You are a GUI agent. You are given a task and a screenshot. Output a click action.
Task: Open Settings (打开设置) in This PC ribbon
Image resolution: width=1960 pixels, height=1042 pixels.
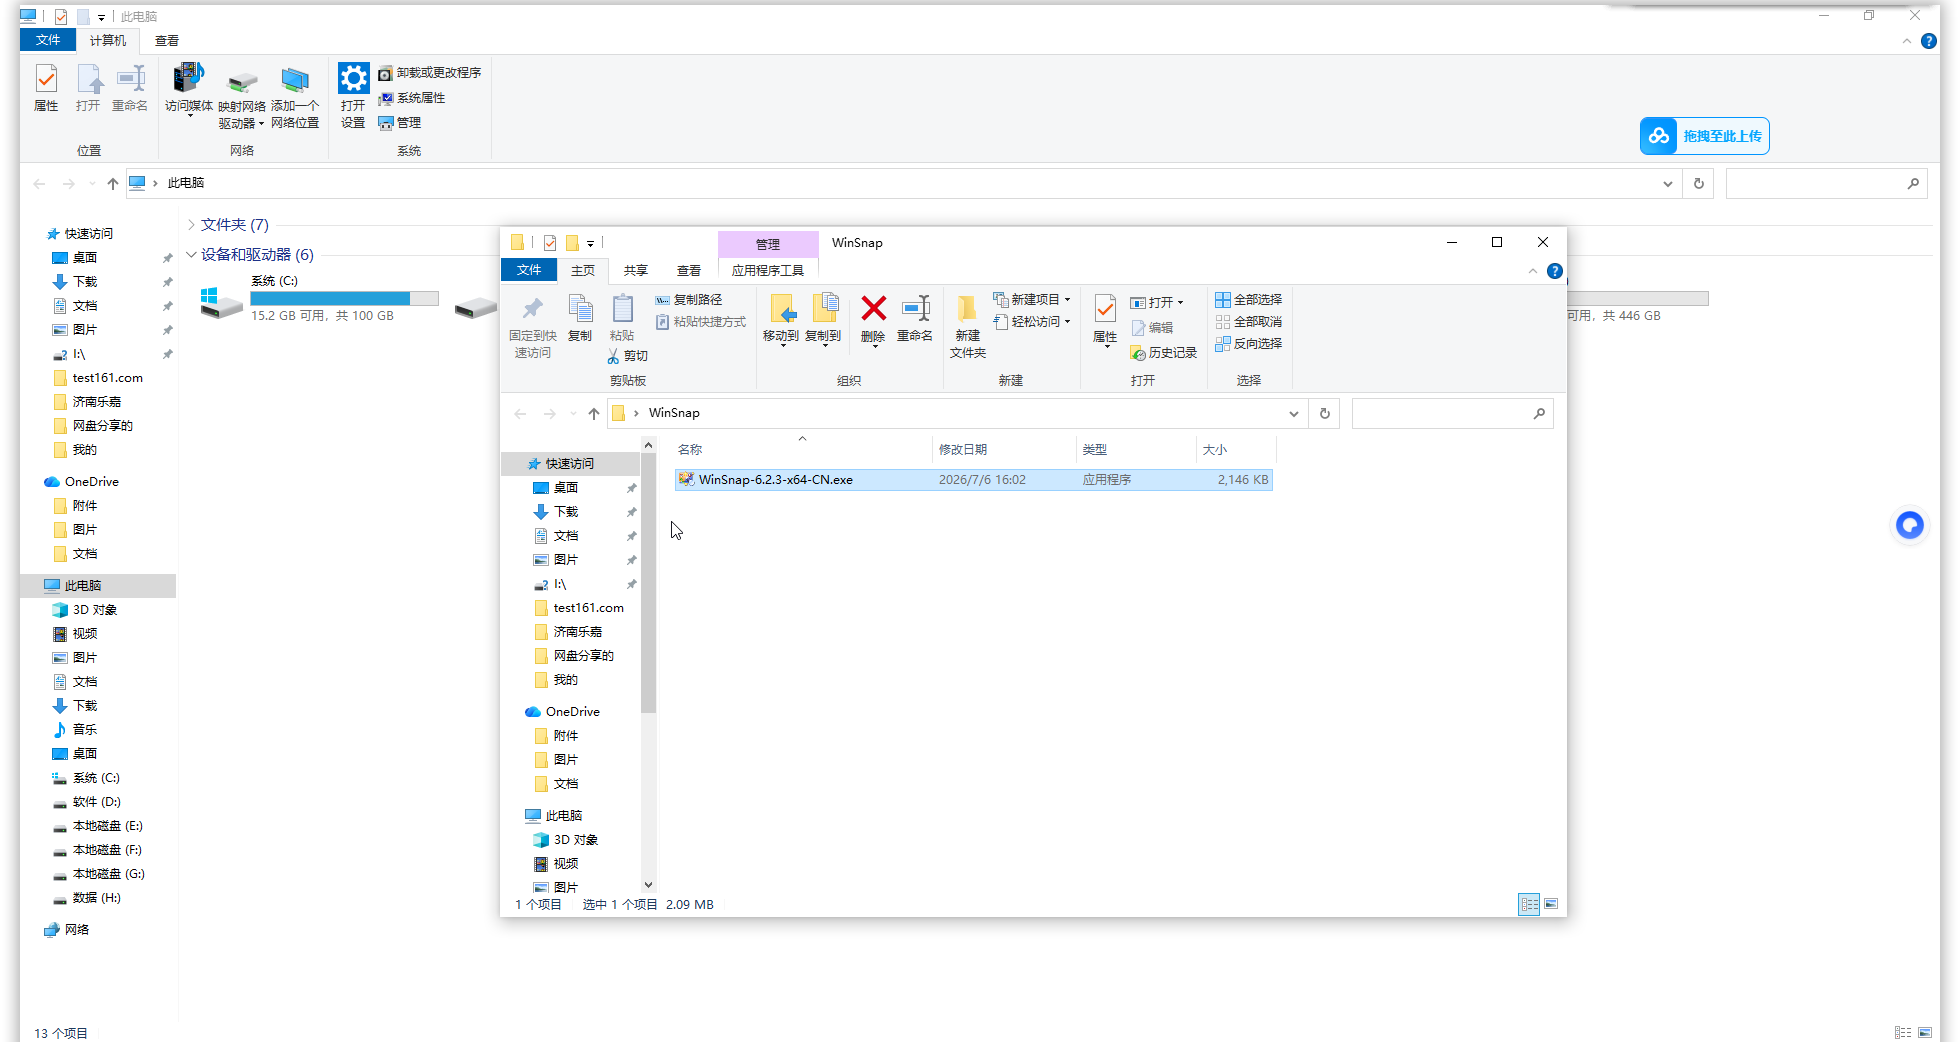(353, 96)
